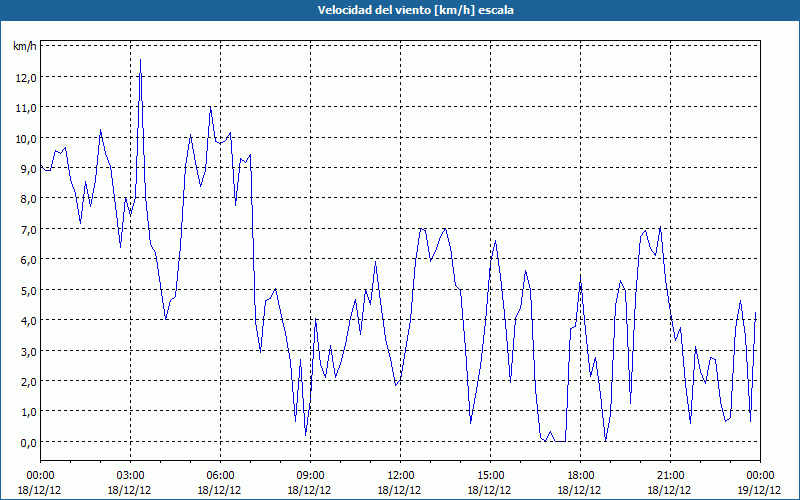Select the 11,0 y-axis value
Viewport: 800px width, 500px height.
[26, 108]
